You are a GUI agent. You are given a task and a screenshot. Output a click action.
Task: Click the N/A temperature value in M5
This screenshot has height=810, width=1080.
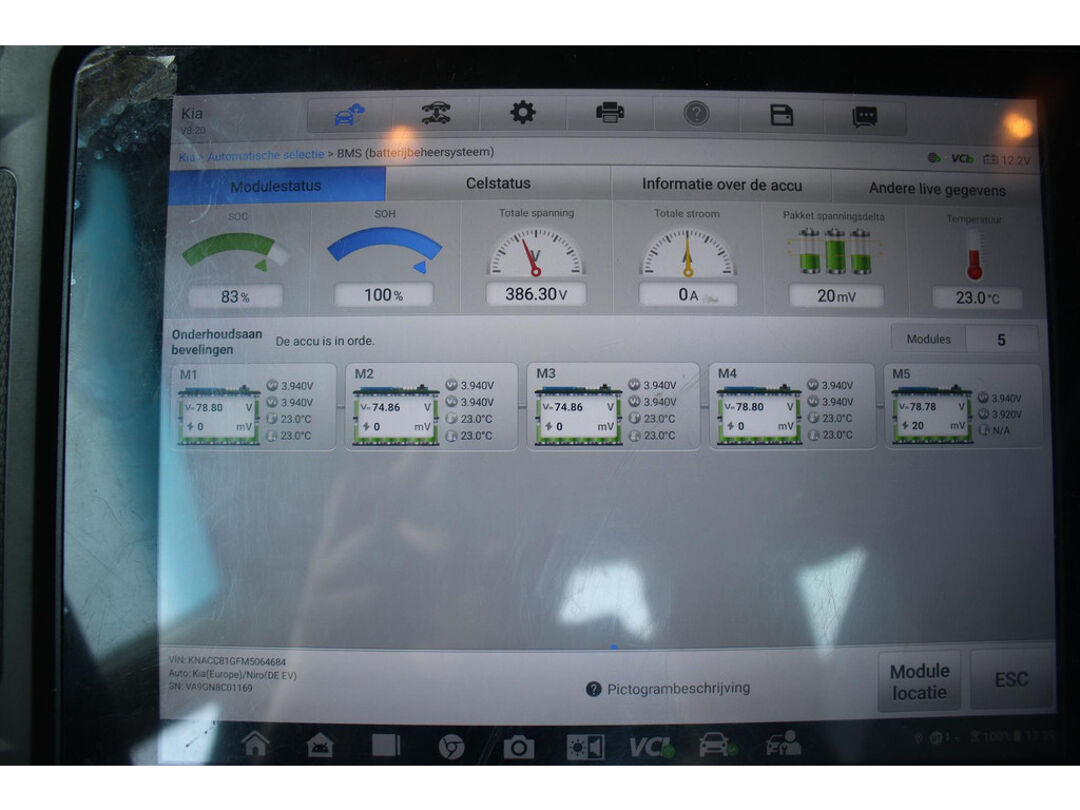[x=1001, y=430]
